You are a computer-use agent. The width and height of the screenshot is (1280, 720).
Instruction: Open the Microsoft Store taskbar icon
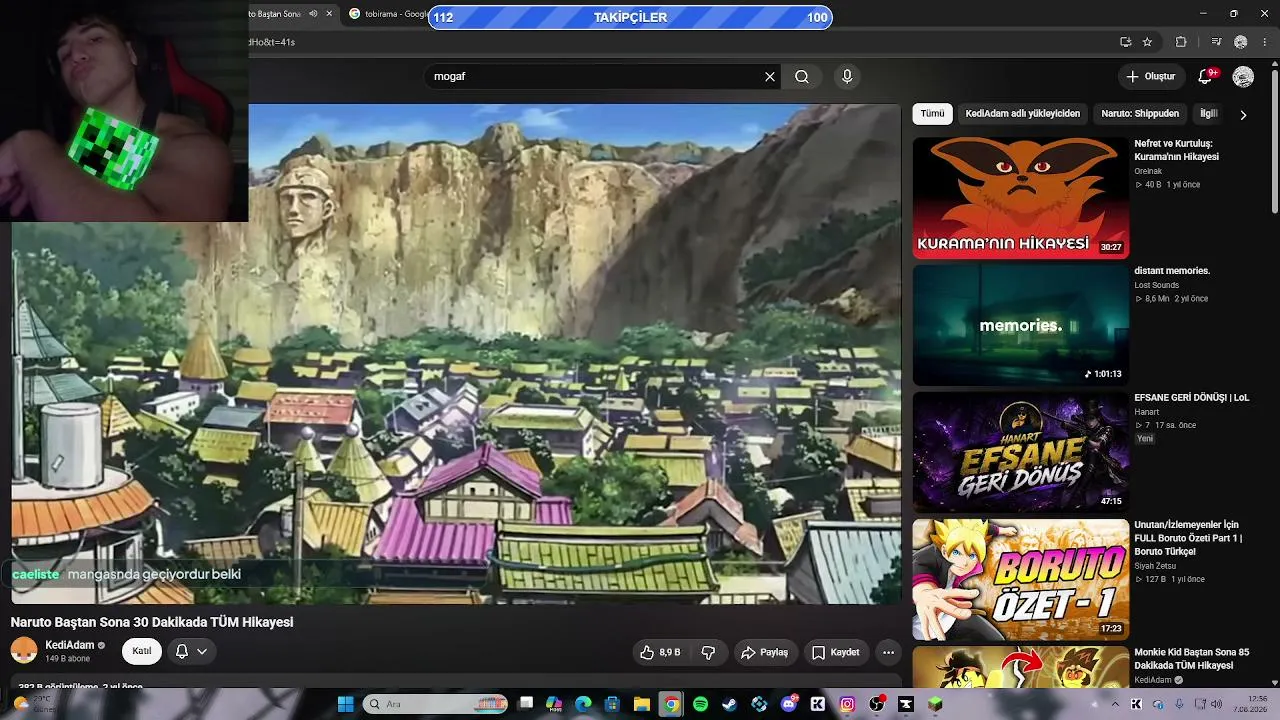coord(612,704)
